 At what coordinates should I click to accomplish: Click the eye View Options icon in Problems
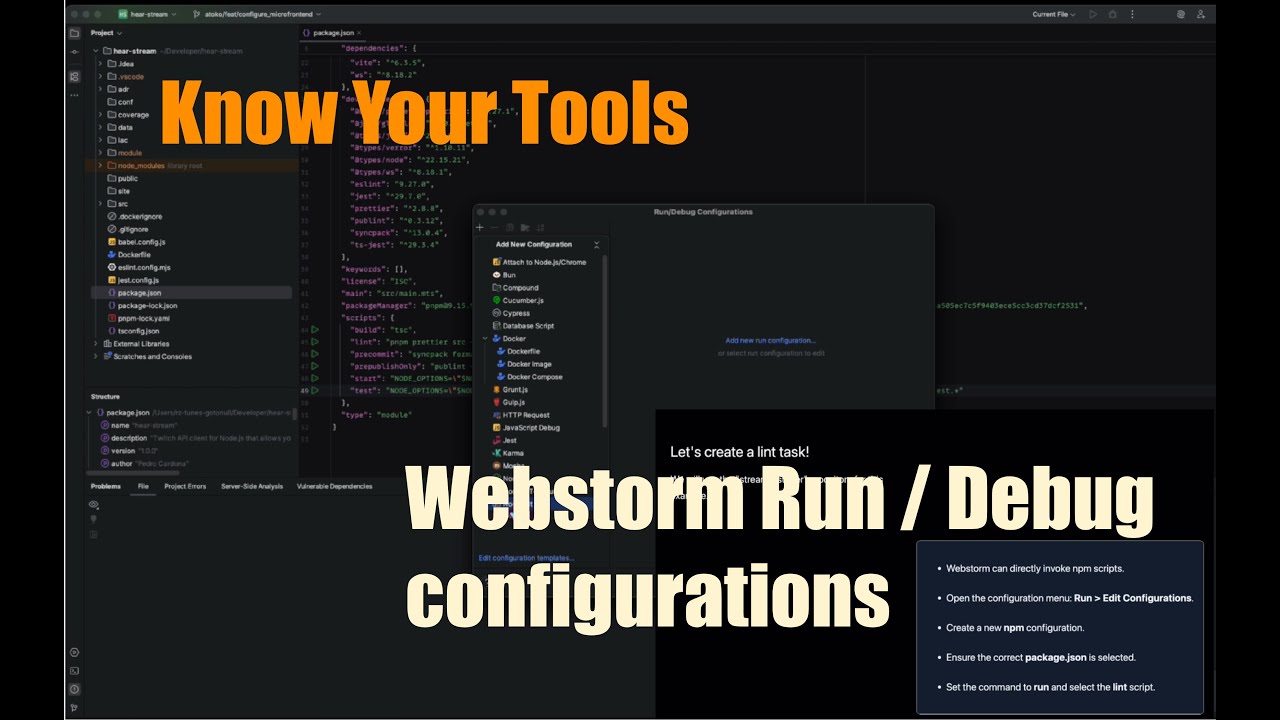(94, 504)
